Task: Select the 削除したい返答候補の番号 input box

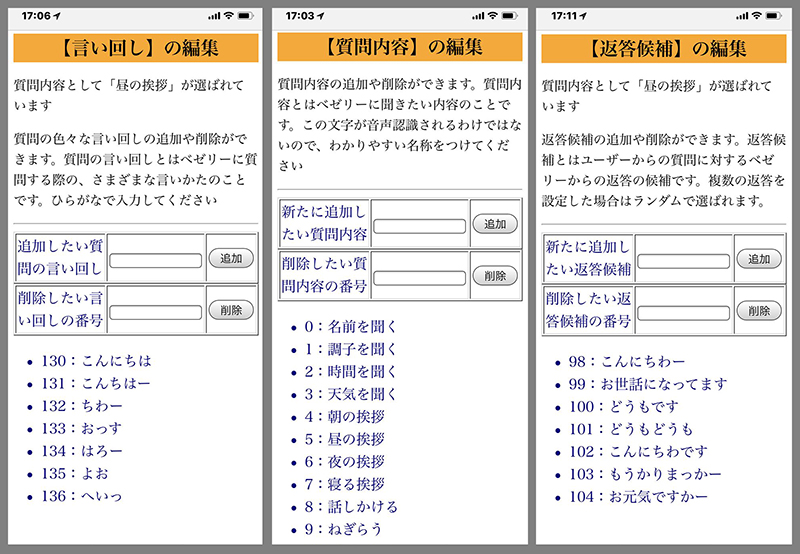Action: tap(683, 312)
